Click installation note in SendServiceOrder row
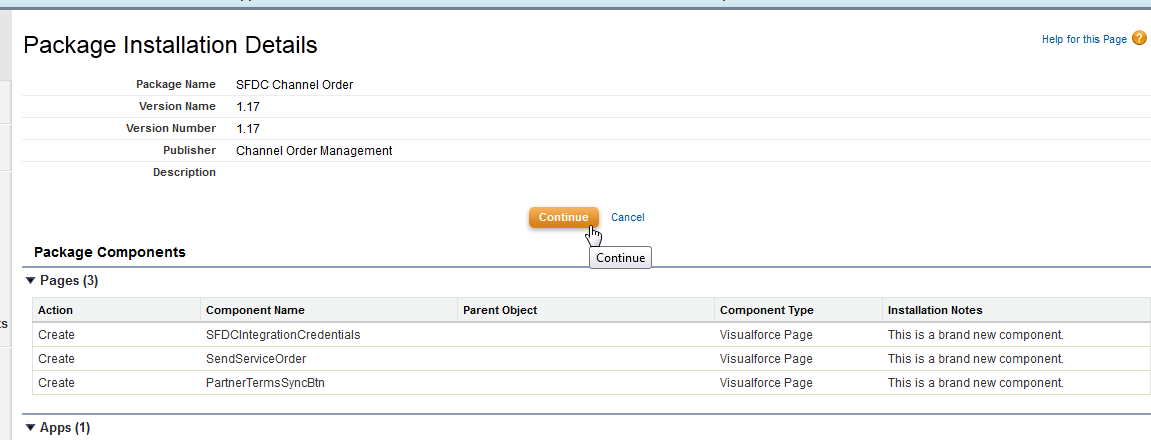 pos(975,359)
